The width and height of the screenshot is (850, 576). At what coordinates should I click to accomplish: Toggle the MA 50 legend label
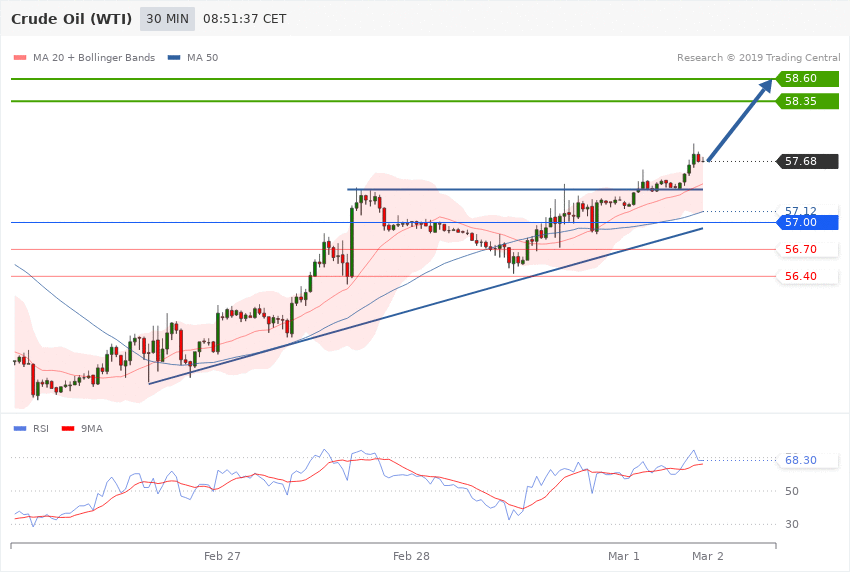202,58
